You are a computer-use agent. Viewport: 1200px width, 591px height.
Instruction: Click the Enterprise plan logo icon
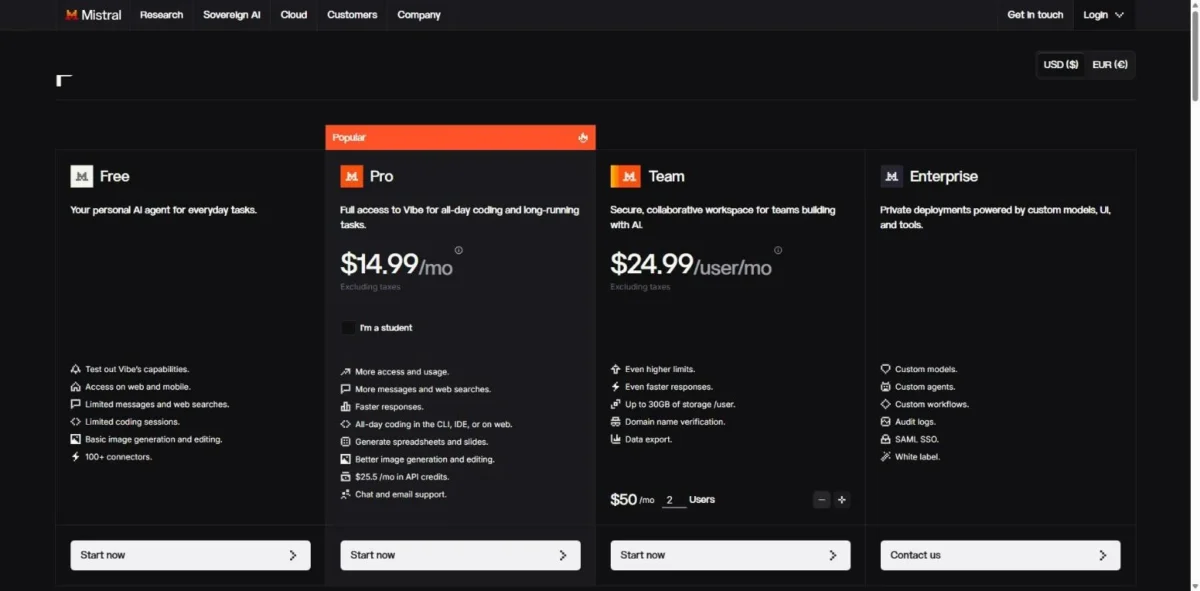click(892, 176)
